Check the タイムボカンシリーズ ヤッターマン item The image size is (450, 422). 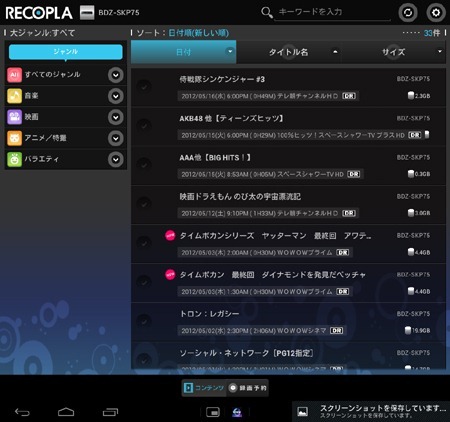(x=144, y=243)
